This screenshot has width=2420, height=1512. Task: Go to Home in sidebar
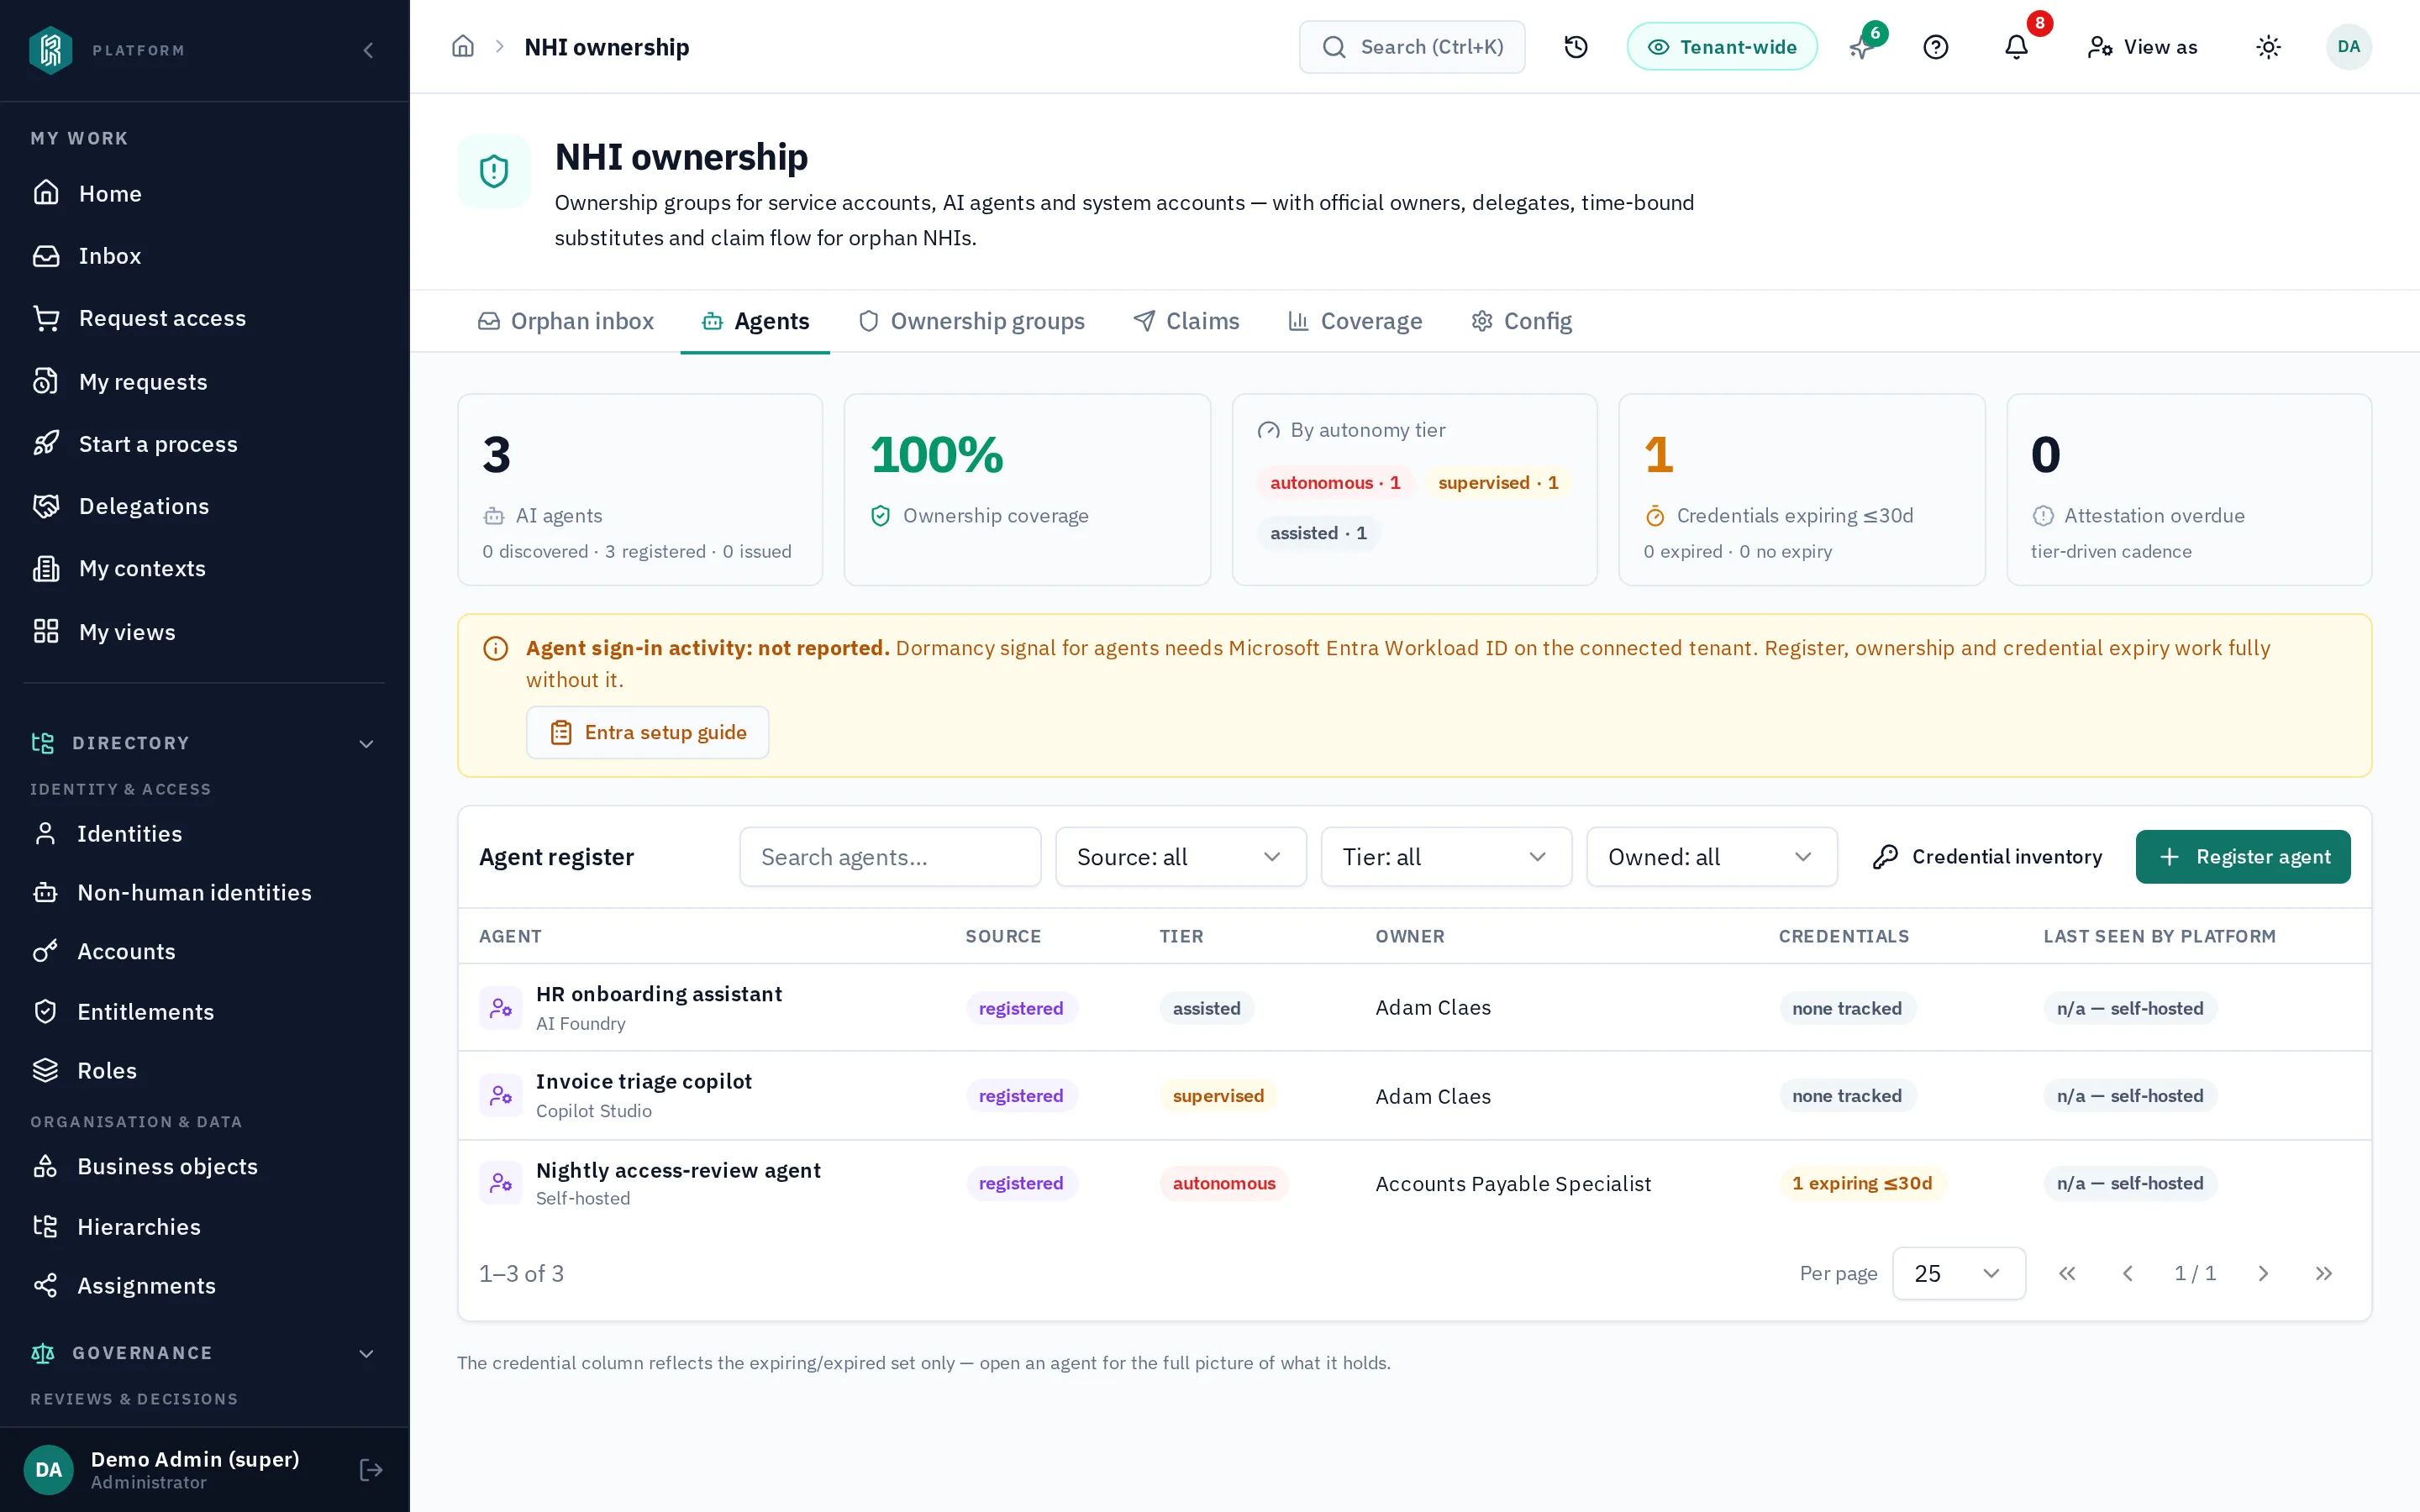[x=204, y=194]
